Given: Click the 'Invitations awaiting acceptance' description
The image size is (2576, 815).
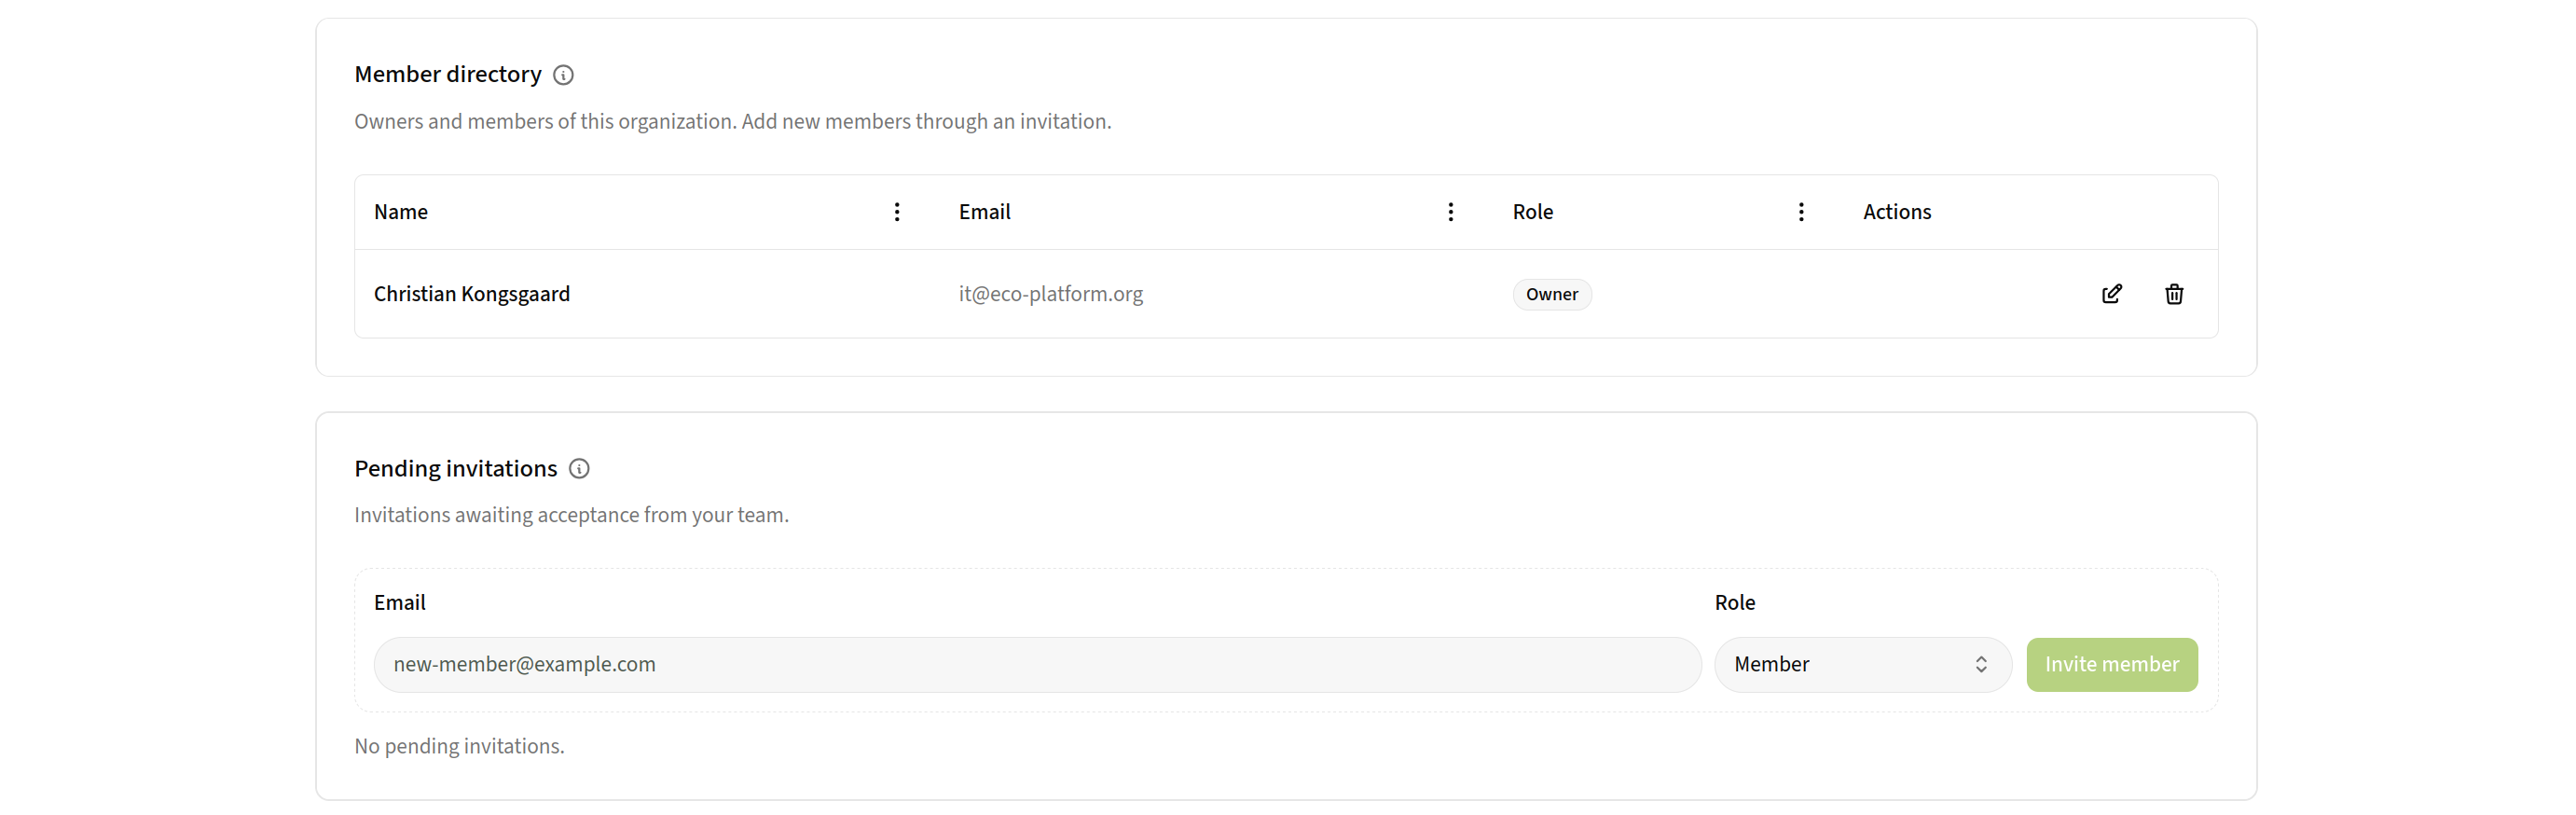Looking at the screenshot, I should tap(571, 516).
